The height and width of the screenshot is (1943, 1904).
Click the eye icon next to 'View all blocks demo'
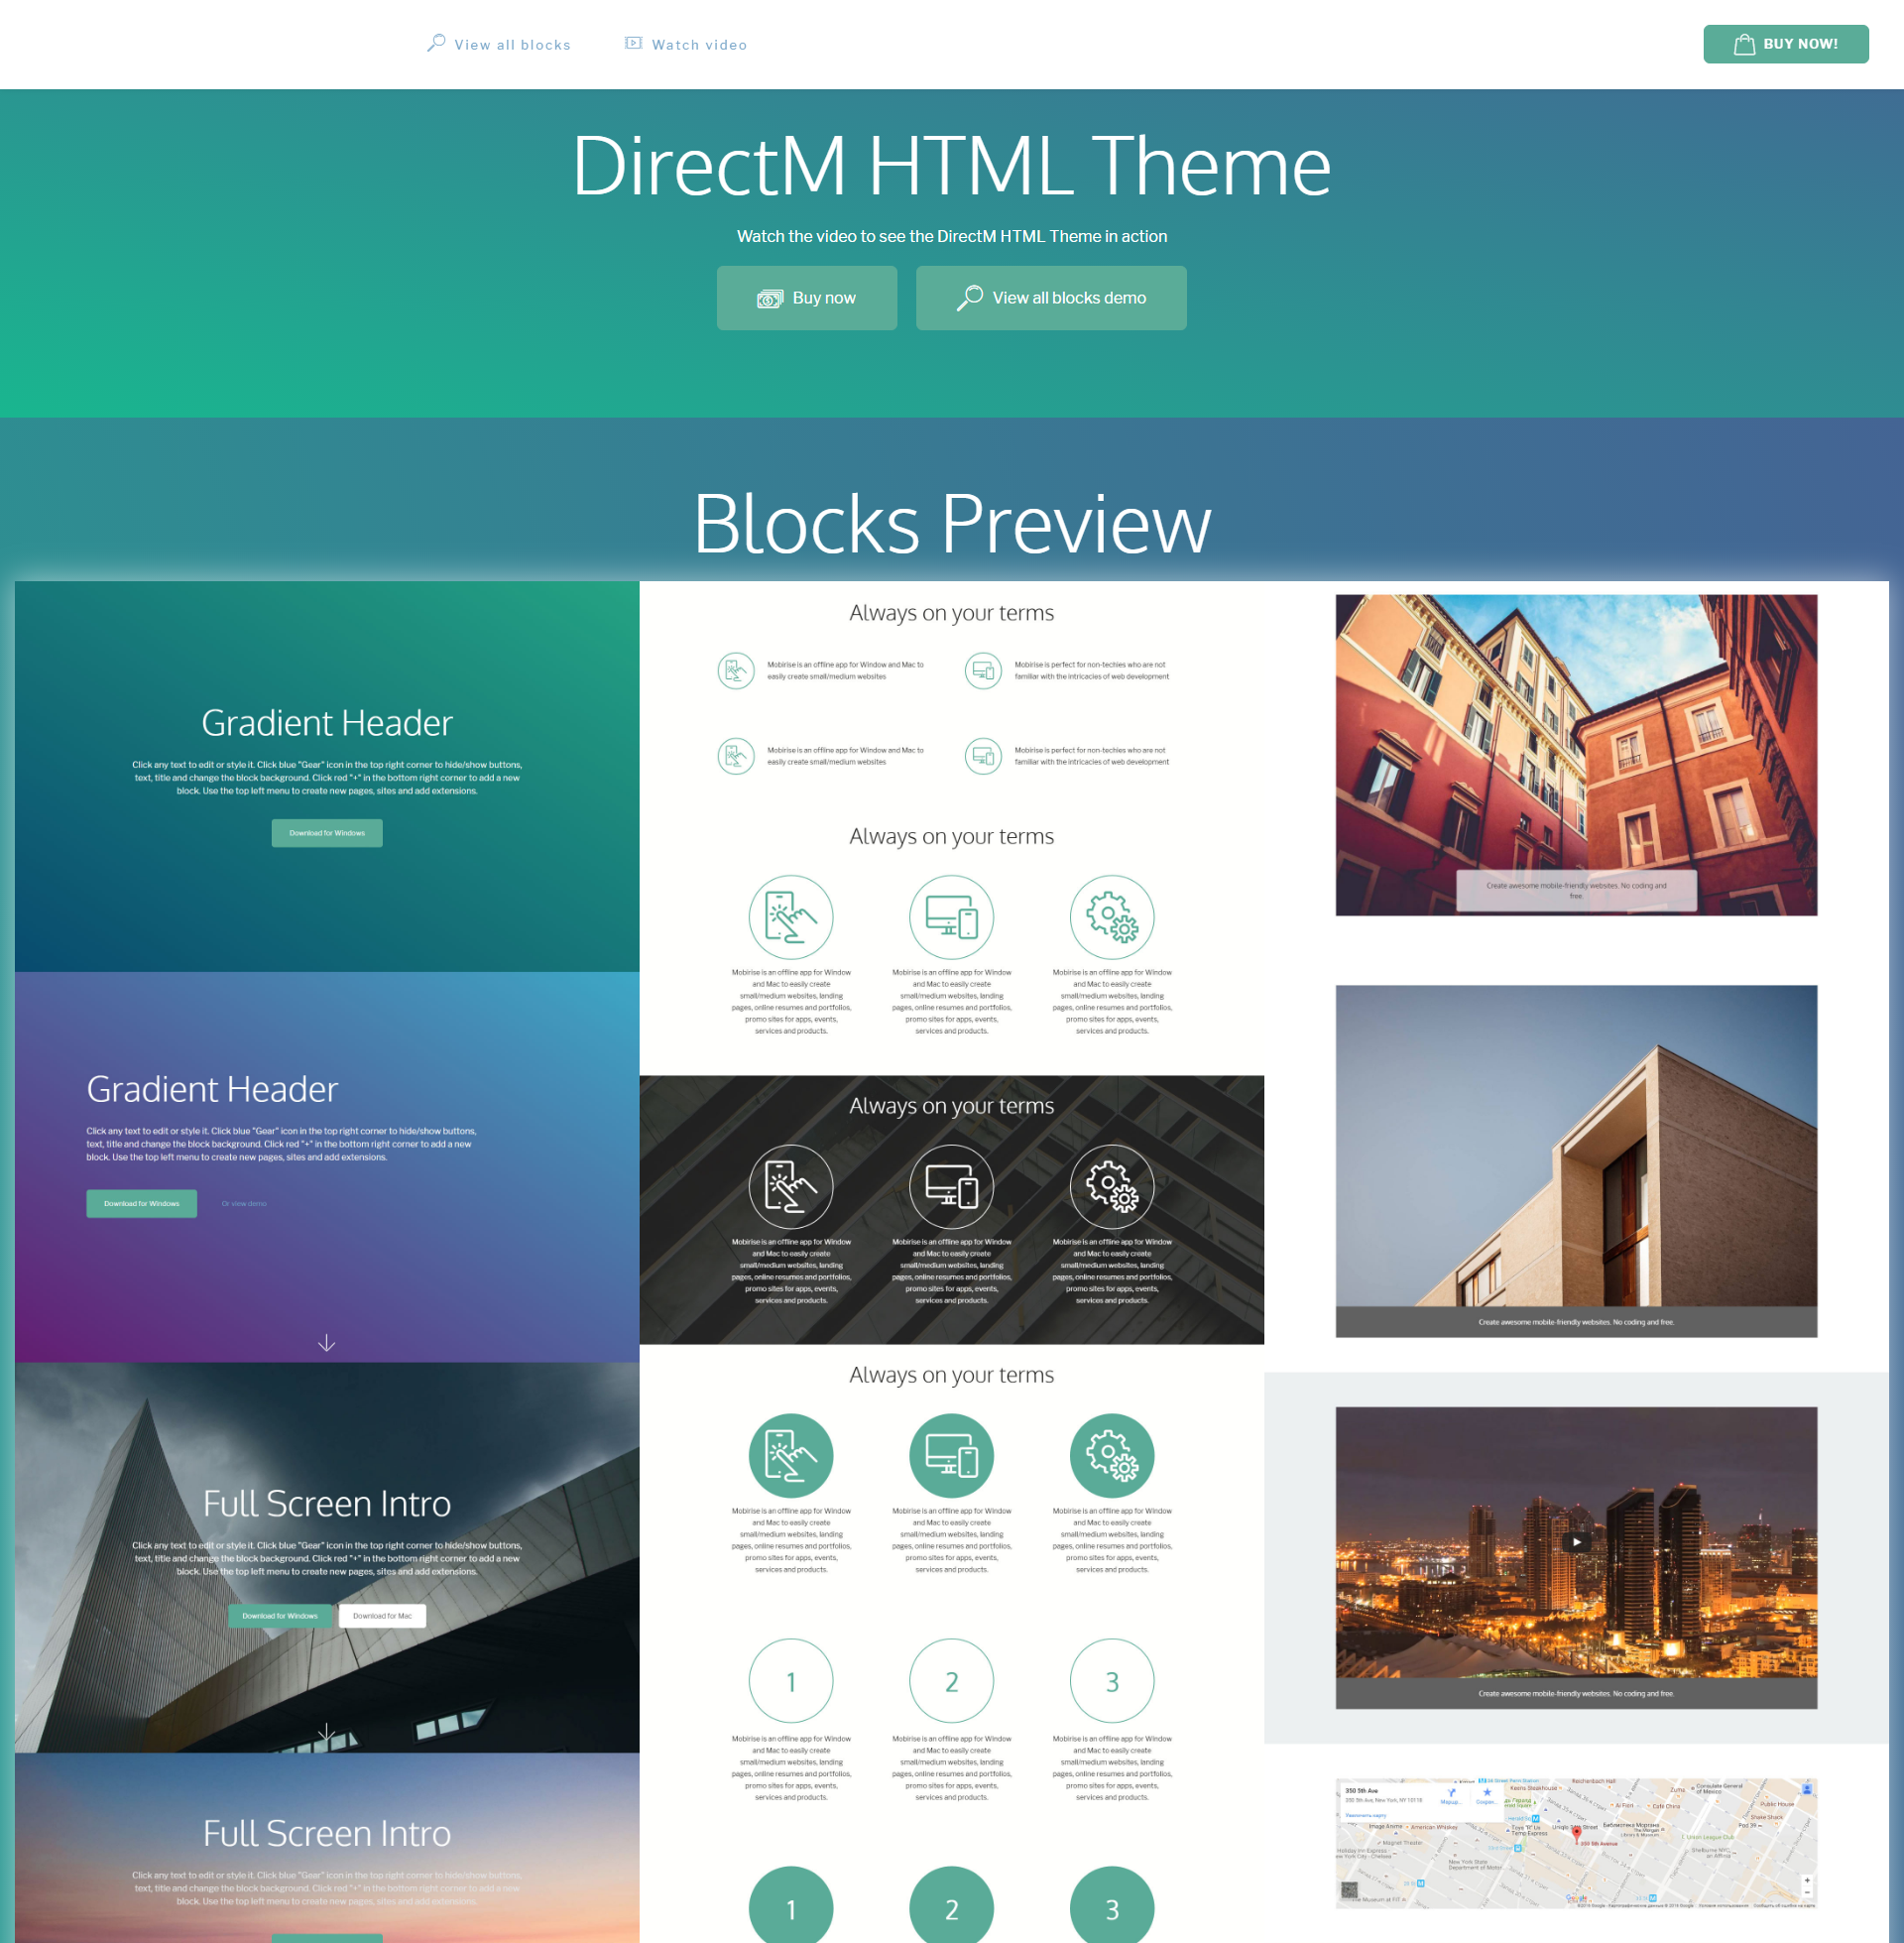coord(968,295)
